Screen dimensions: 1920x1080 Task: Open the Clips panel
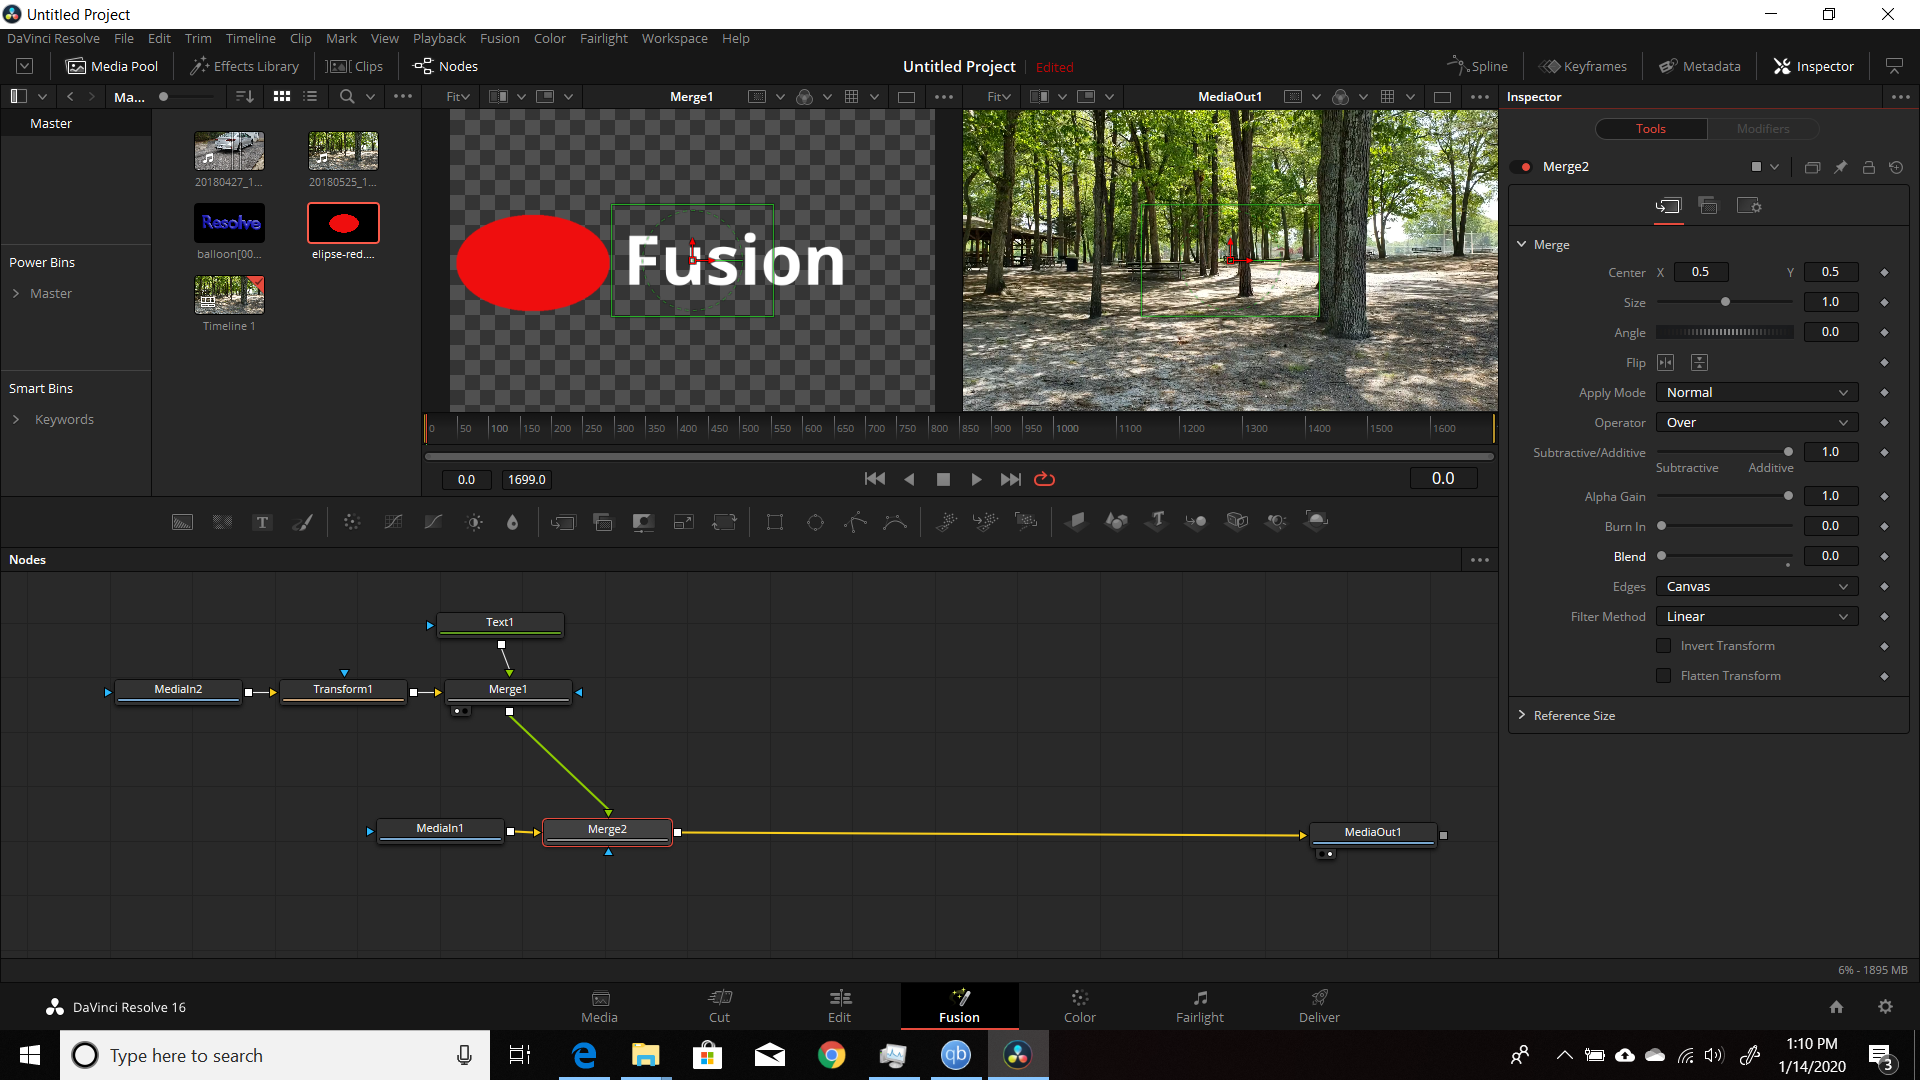[x=355, y=66]
